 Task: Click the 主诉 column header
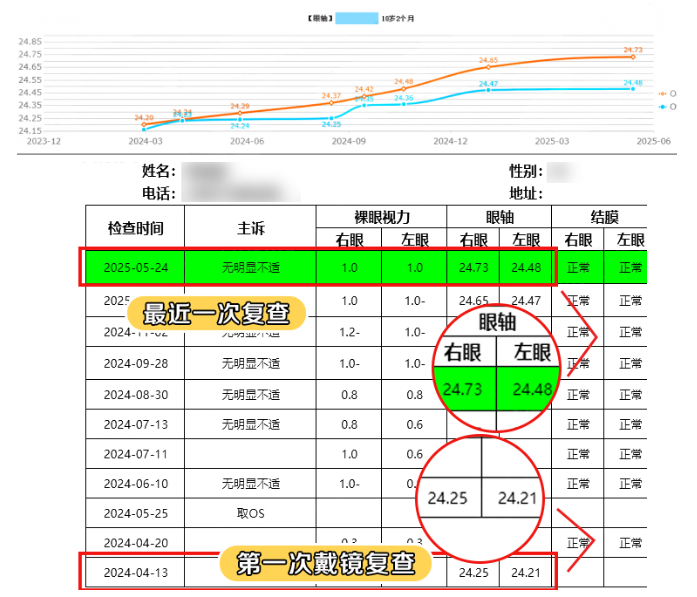[250, 228]
